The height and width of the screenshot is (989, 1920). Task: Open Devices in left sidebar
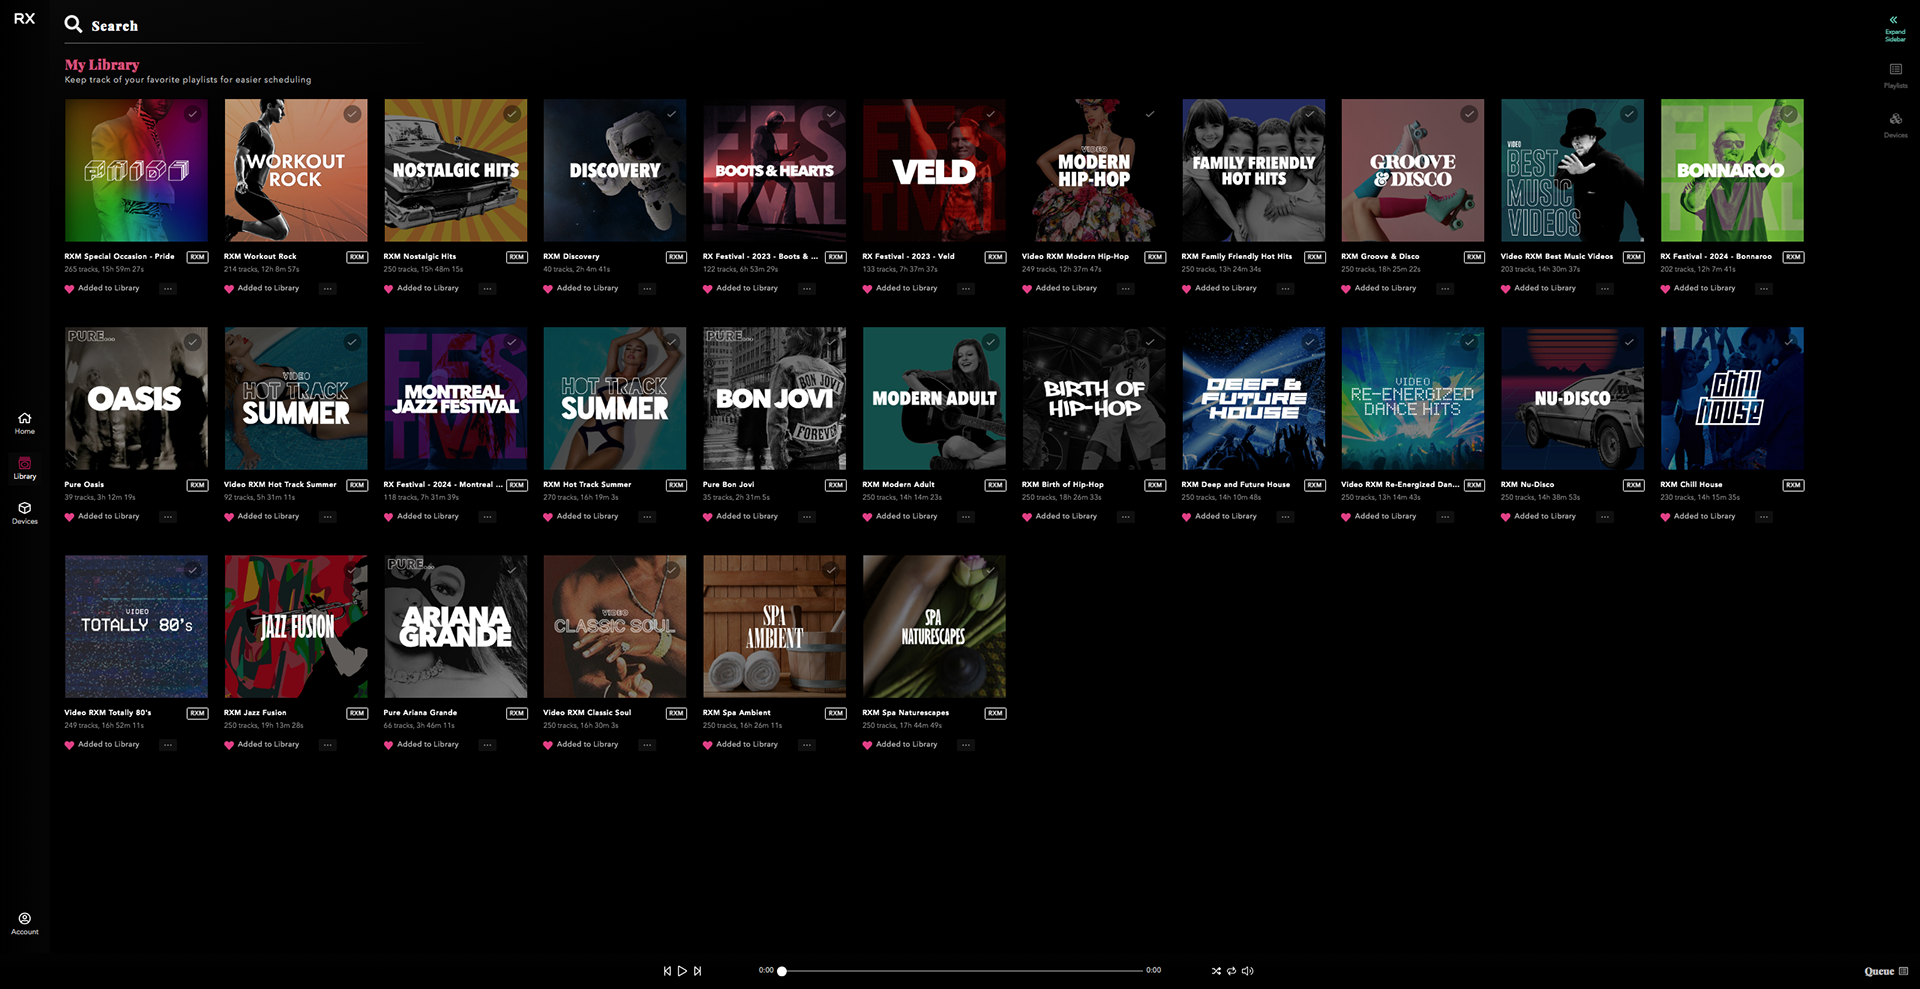[x=25, y=513]
